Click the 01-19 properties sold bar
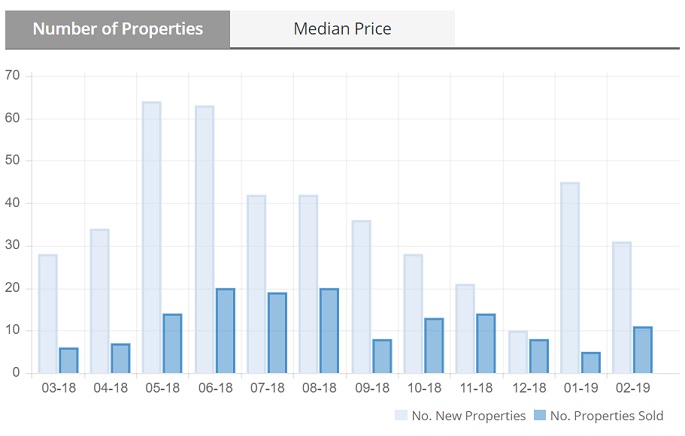The height and width of the screenshot is (436, 685). tap(590, 363)
